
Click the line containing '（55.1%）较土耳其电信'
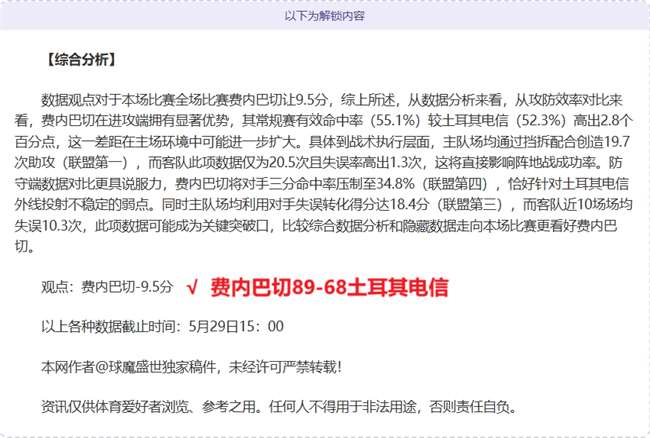coord(324,121)
